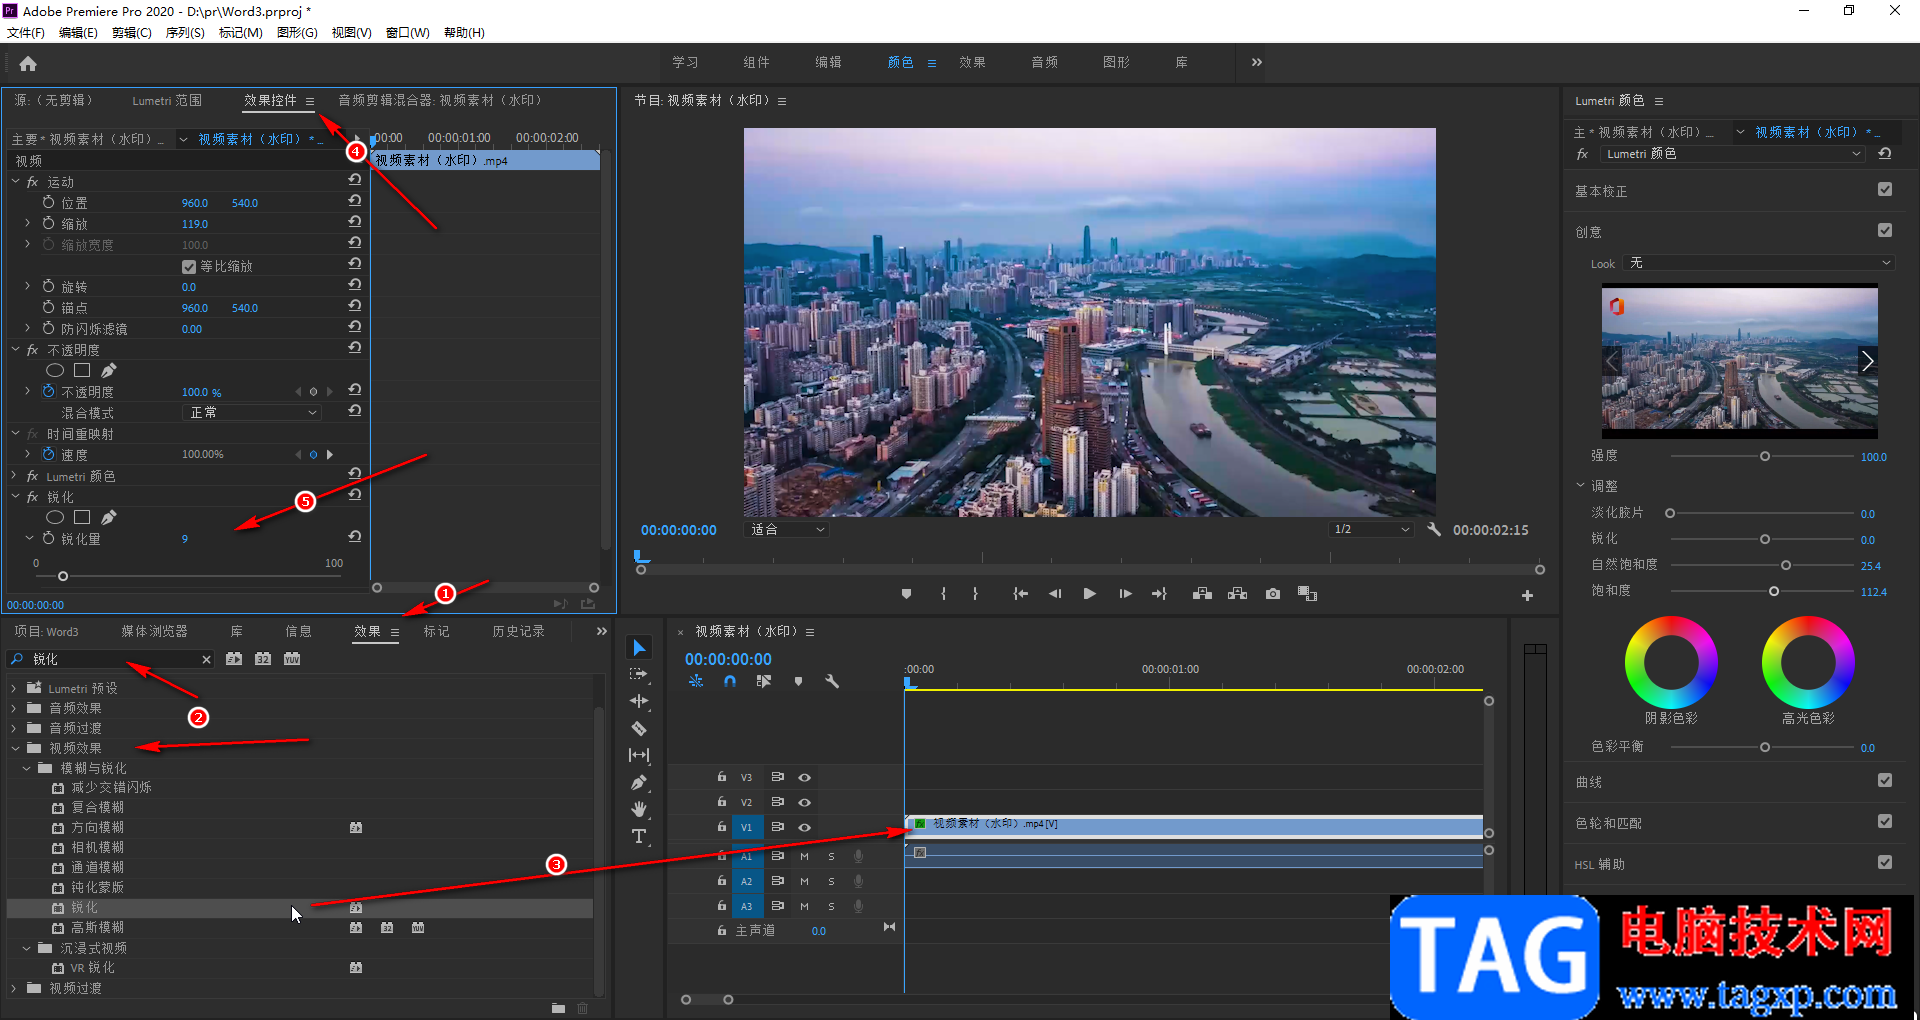Open the 混合模式 blend mode dropdown
Screen dimensions: 1920x1020
point(253,413)
